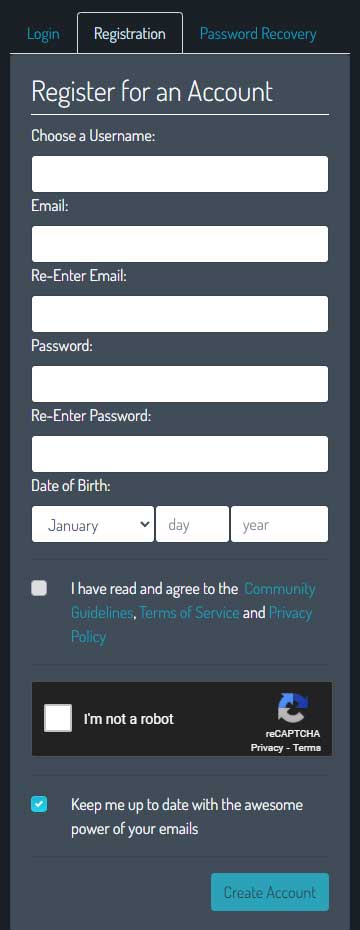Open the Password Recovery tab
Viewport: 360px width, 930px height.
click(258, 34)
